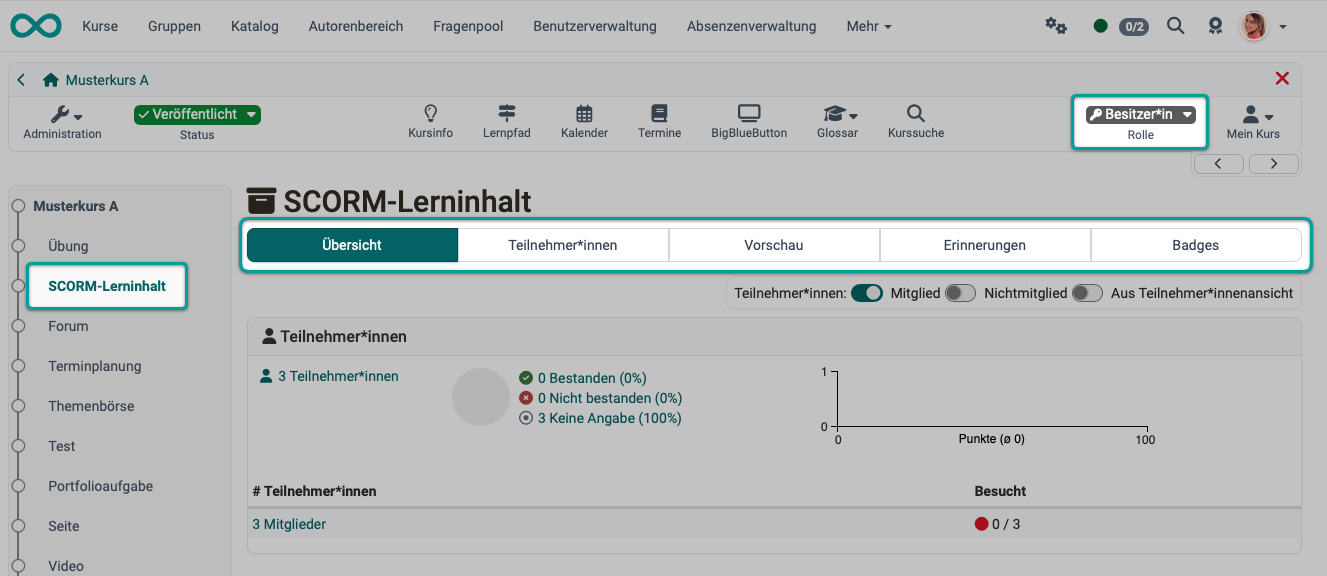The height and width of the screenshot is (576, 1327).
Task: Switch to the Vorschau tab
Action: coord(775,244)
